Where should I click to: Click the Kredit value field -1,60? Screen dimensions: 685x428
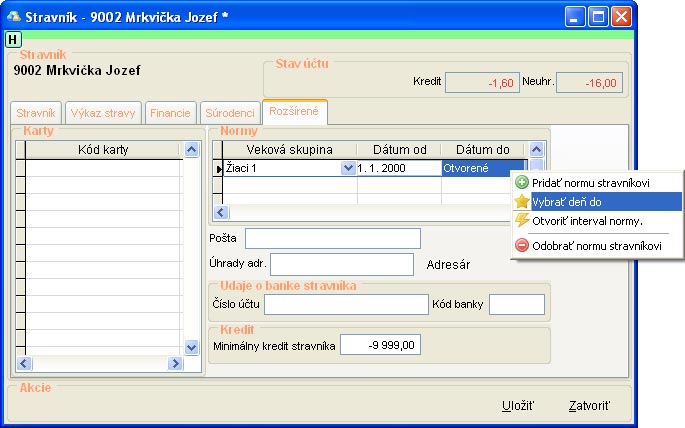482,83
